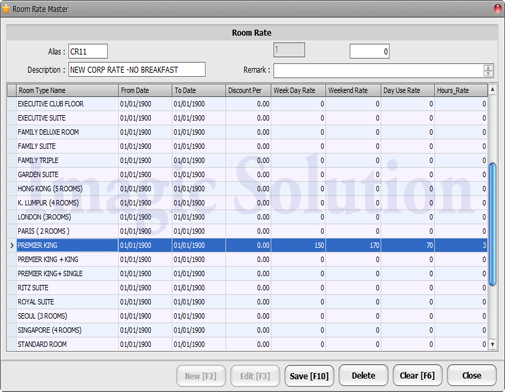Image resolution: width=505 pixels, height=392 pixels.
Task: Click the New [F2] button
Action: [x=201, y=376]
